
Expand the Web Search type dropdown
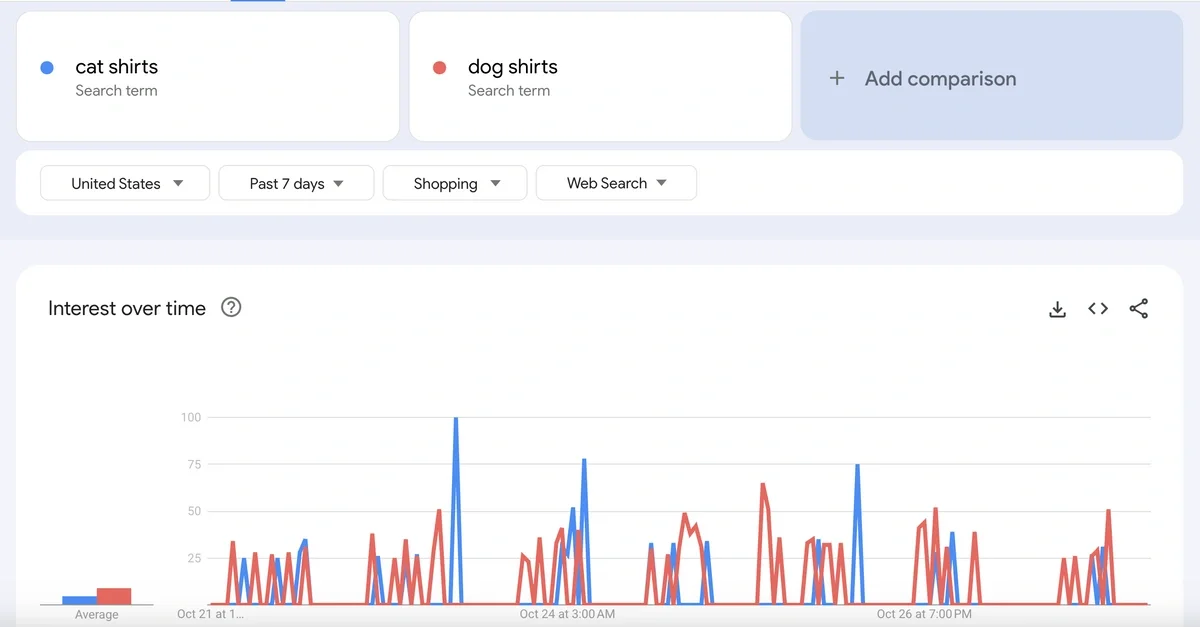616,183
